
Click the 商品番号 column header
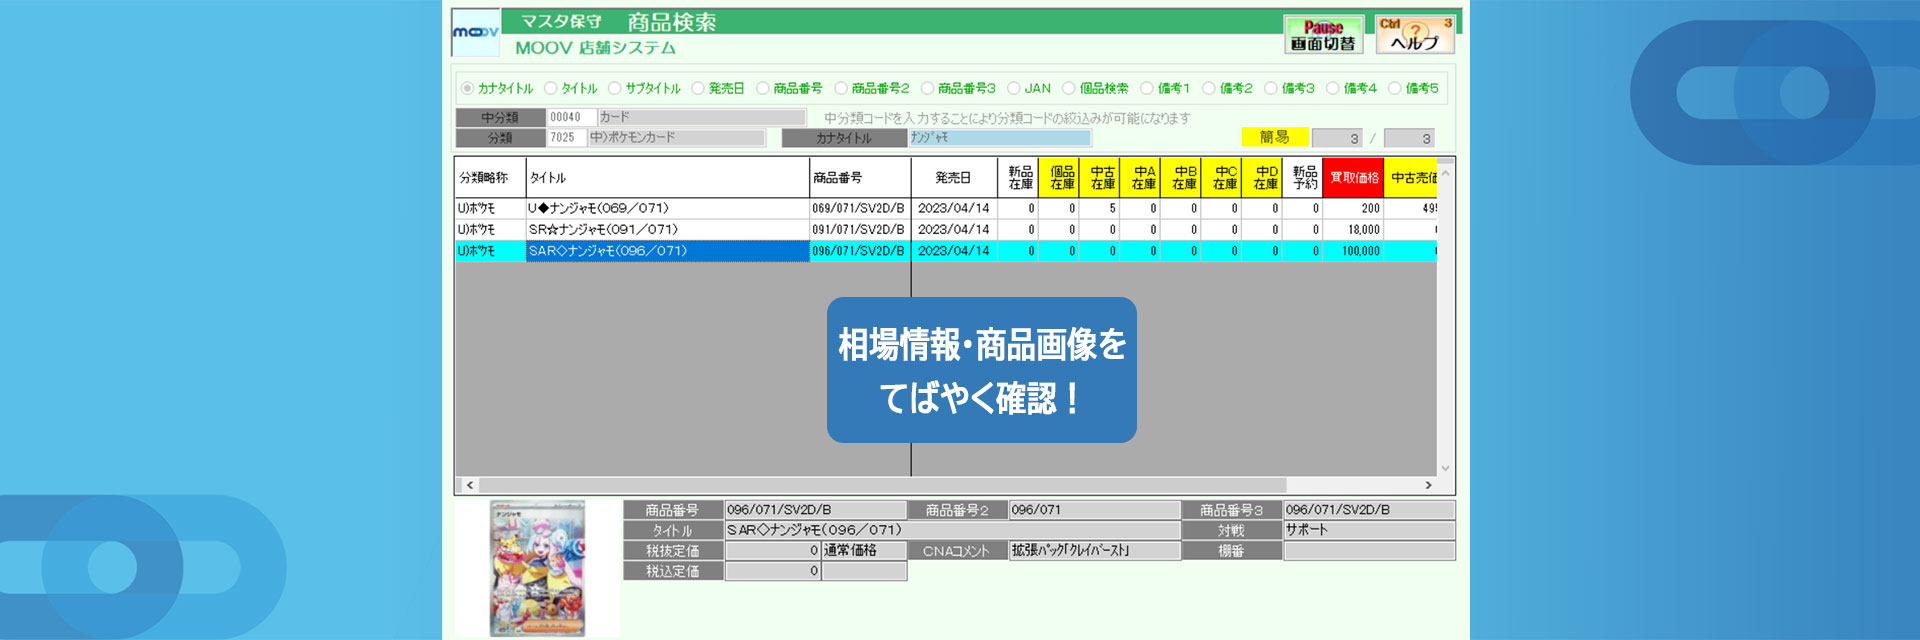(860, 178)
